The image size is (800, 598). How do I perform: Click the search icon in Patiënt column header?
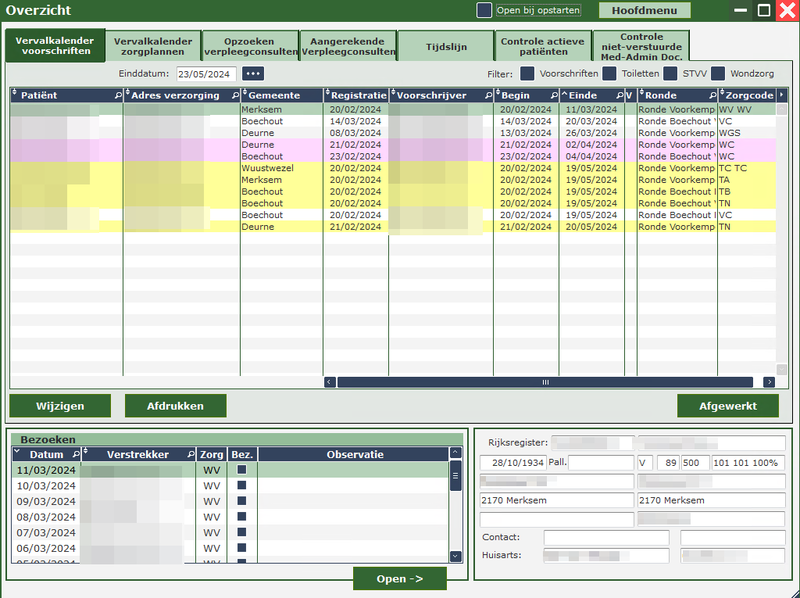[118, 95]
